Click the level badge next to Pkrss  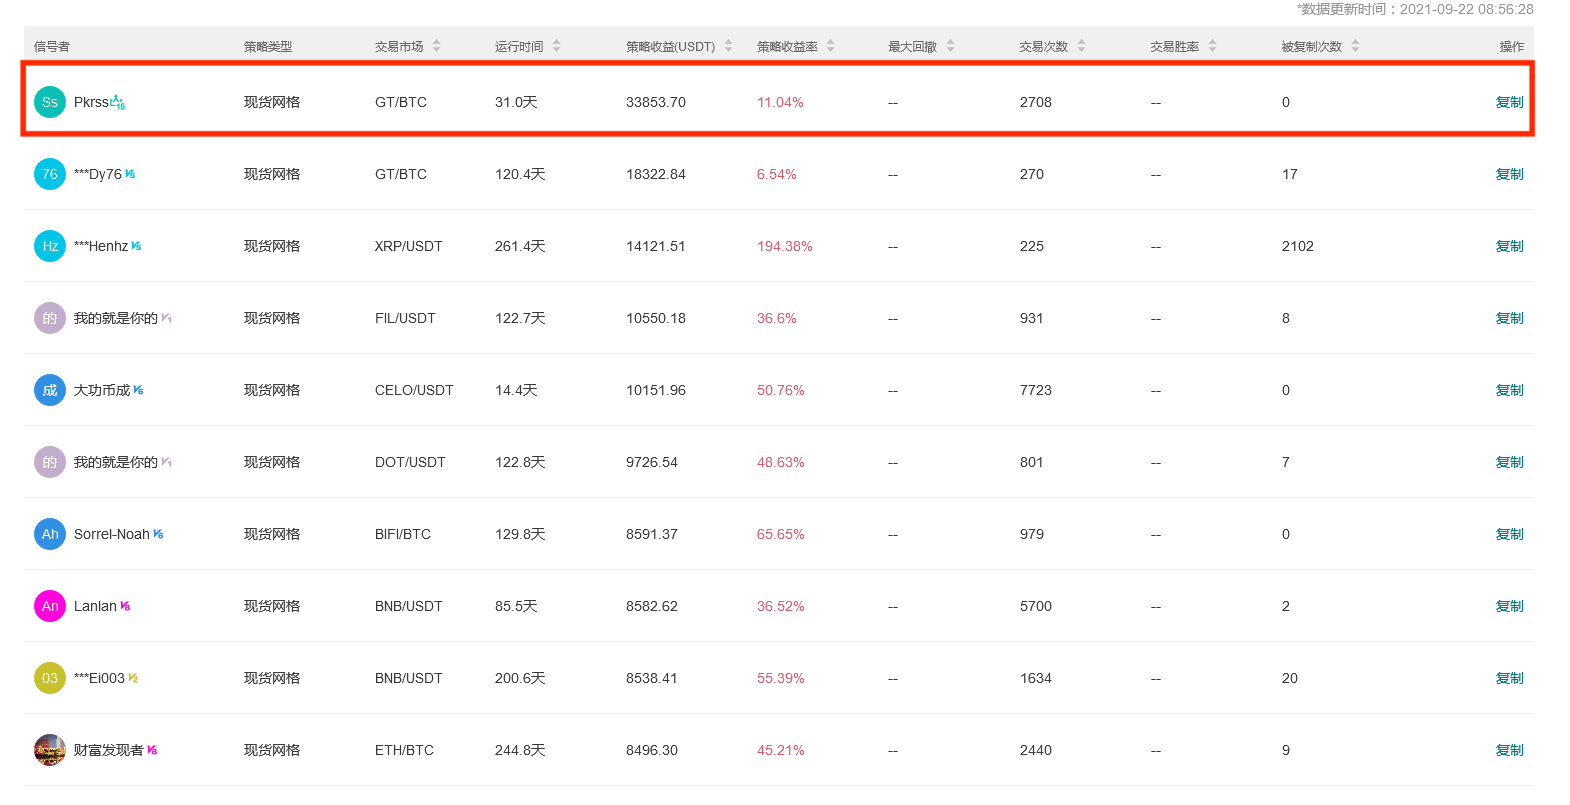118,102
